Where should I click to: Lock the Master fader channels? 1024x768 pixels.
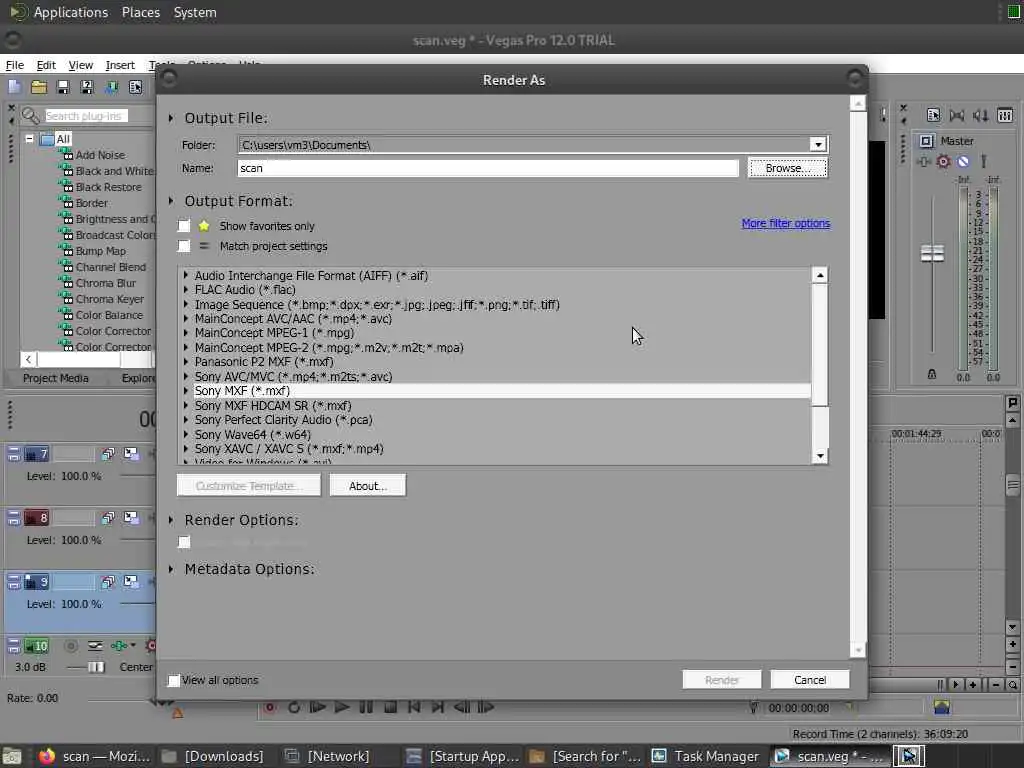pos(932,374)
